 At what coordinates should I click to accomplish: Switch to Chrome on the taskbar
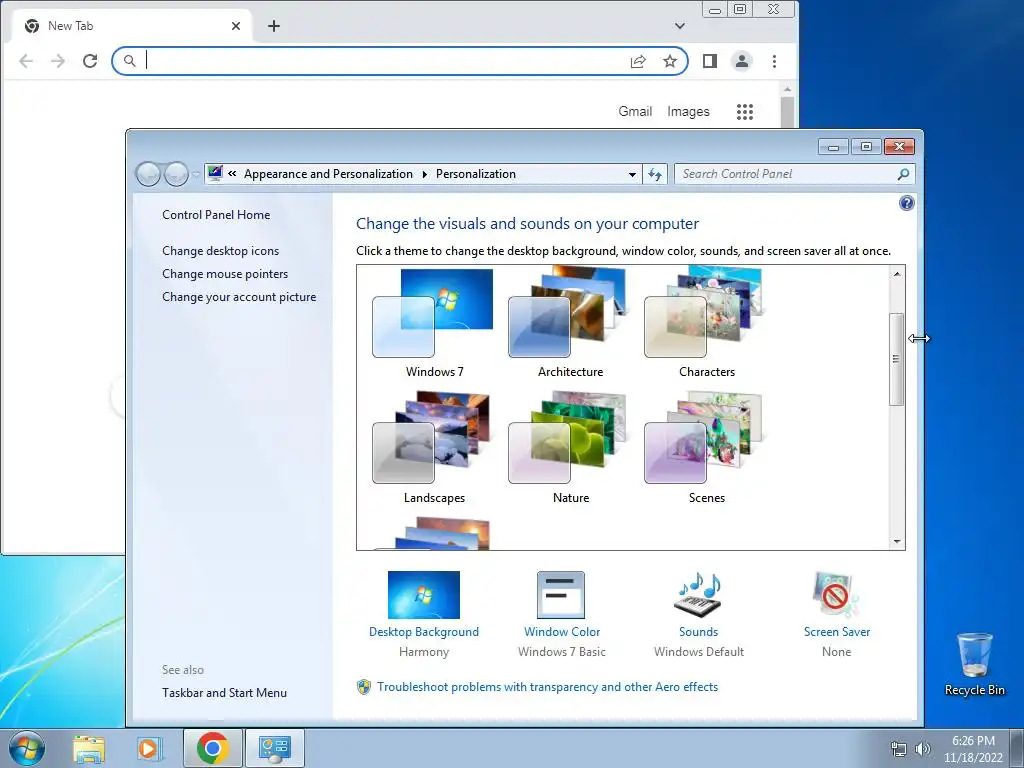212,748
